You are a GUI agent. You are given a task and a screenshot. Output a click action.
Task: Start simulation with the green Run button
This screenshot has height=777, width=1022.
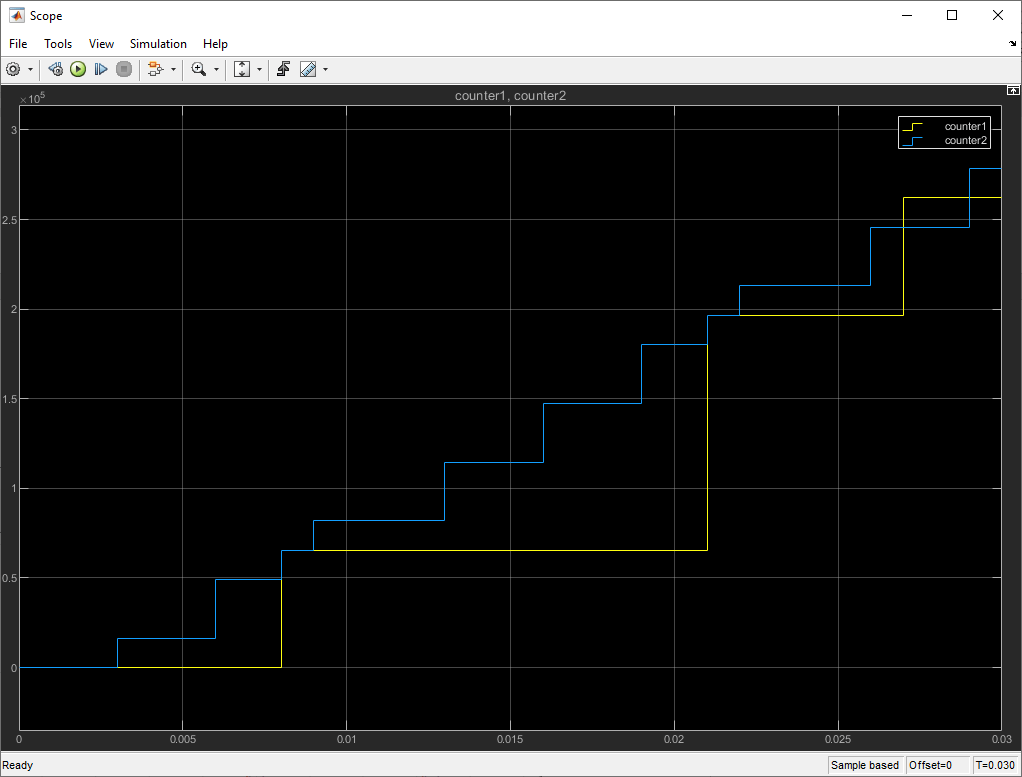coord(78,69)
